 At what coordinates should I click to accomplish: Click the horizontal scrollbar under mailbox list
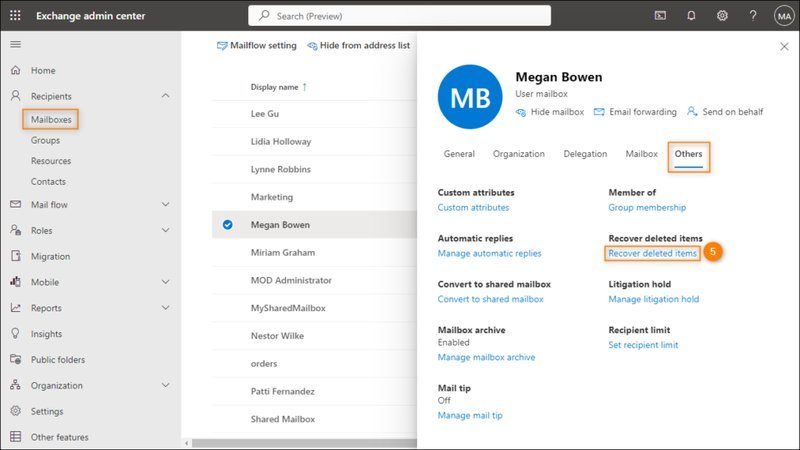(x=304, y=443)
